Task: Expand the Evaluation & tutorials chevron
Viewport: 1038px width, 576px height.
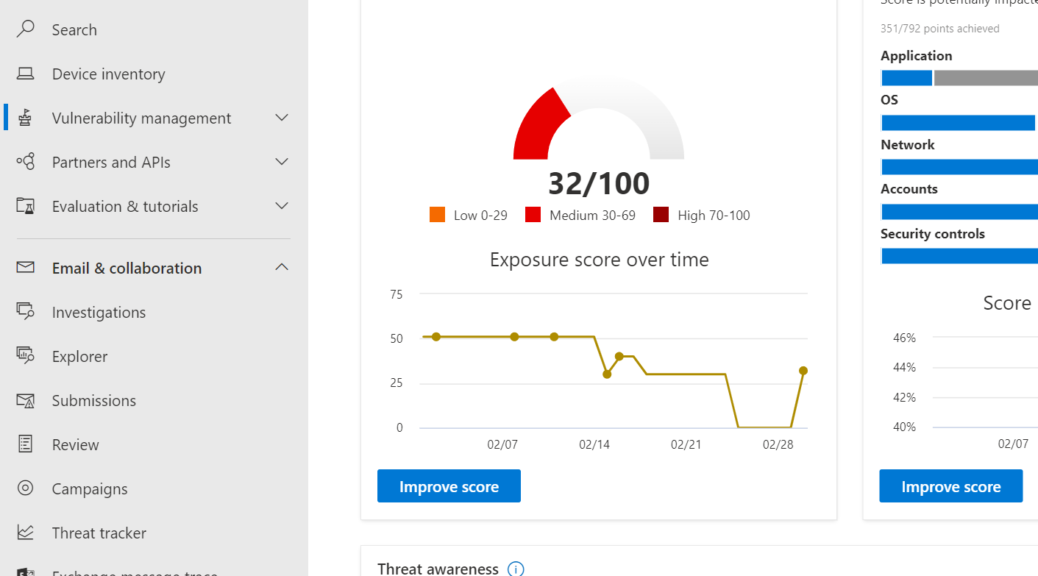Action: coord(281,206)
